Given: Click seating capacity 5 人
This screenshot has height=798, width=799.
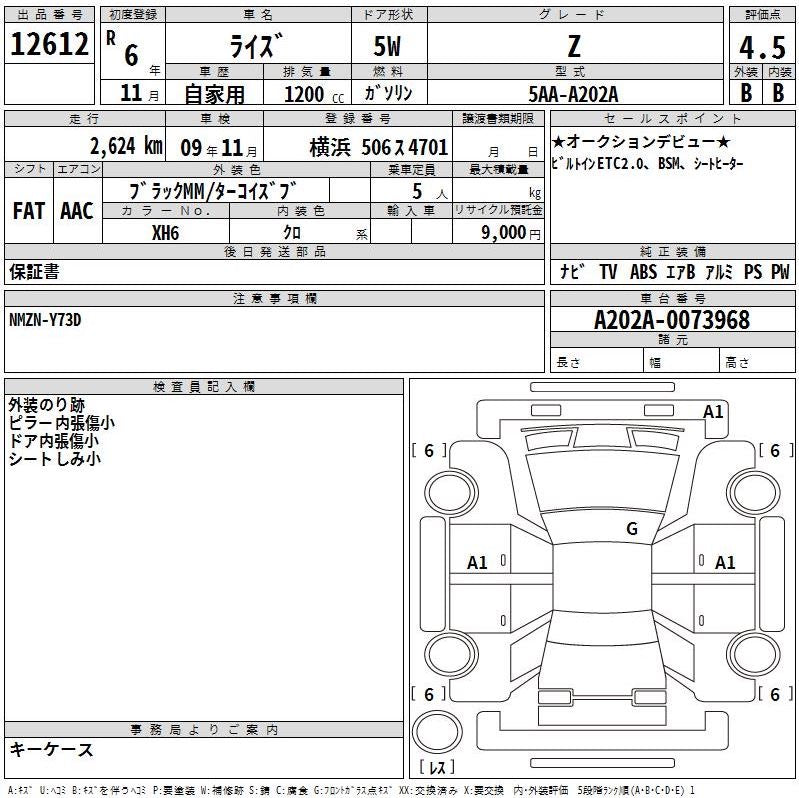Looking at the screenshot, I should pyautogui.click(x=430, y=192).
